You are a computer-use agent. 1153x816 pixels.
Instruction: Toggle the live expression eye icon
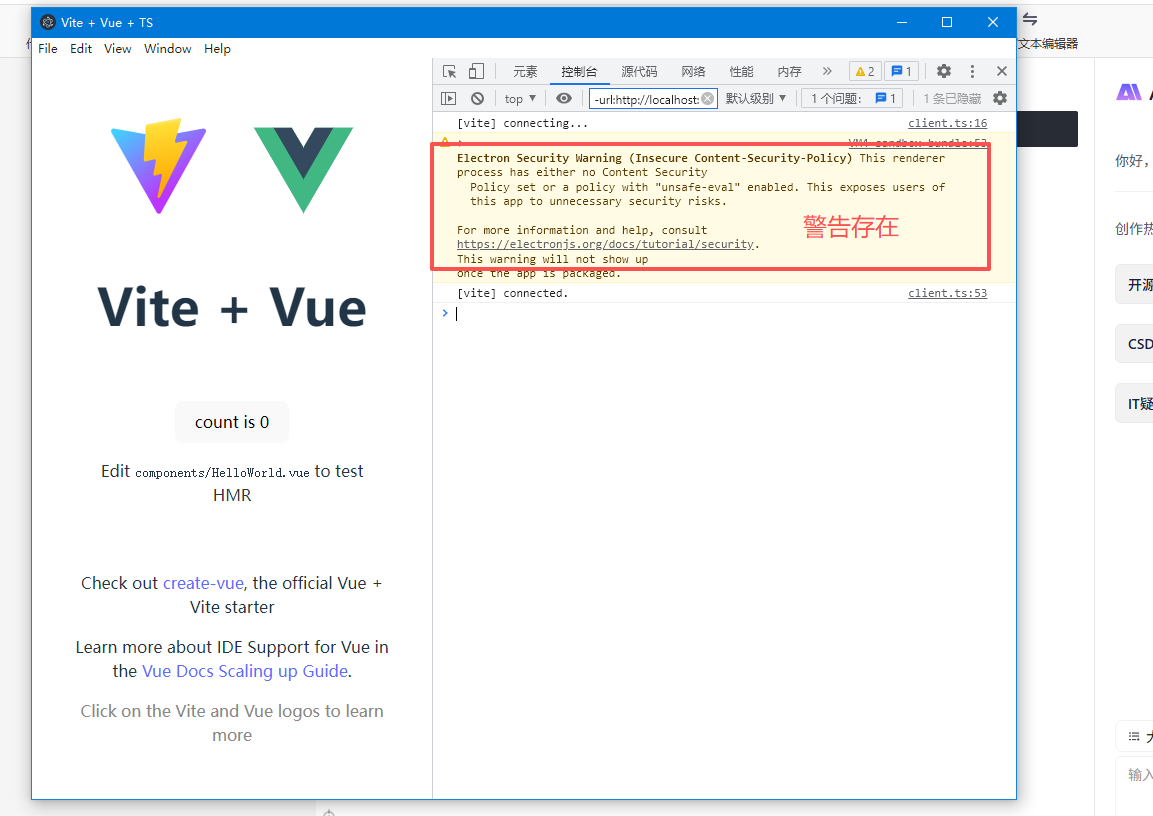pos(564,99)
